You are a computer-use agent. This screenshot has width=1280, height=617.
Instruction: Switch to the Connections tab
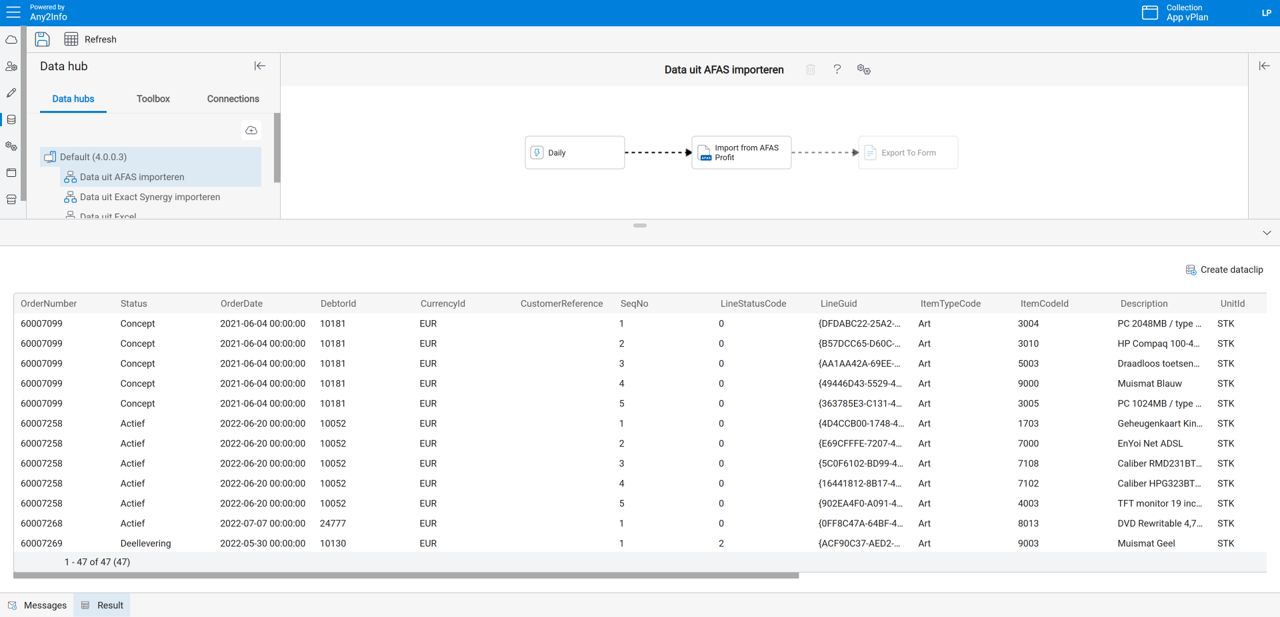[233, 99]
